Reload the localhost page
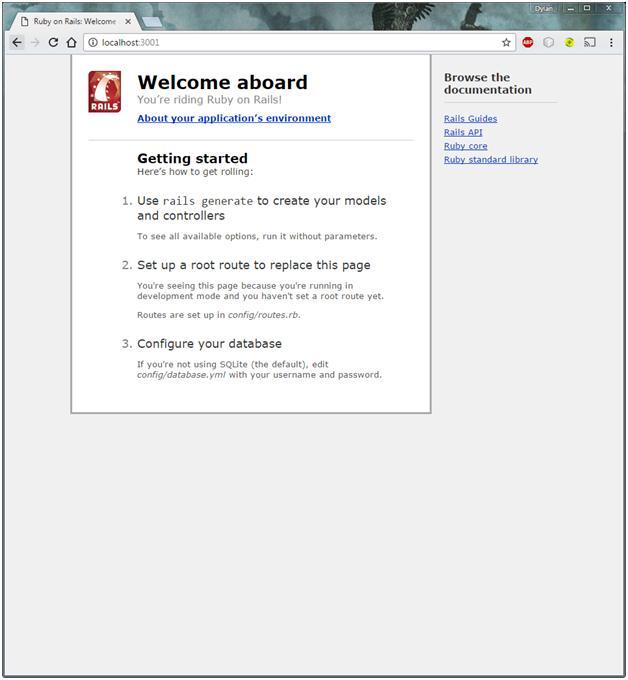The width and height of the screenshot is (628, 680). click(x=53, y=42)
